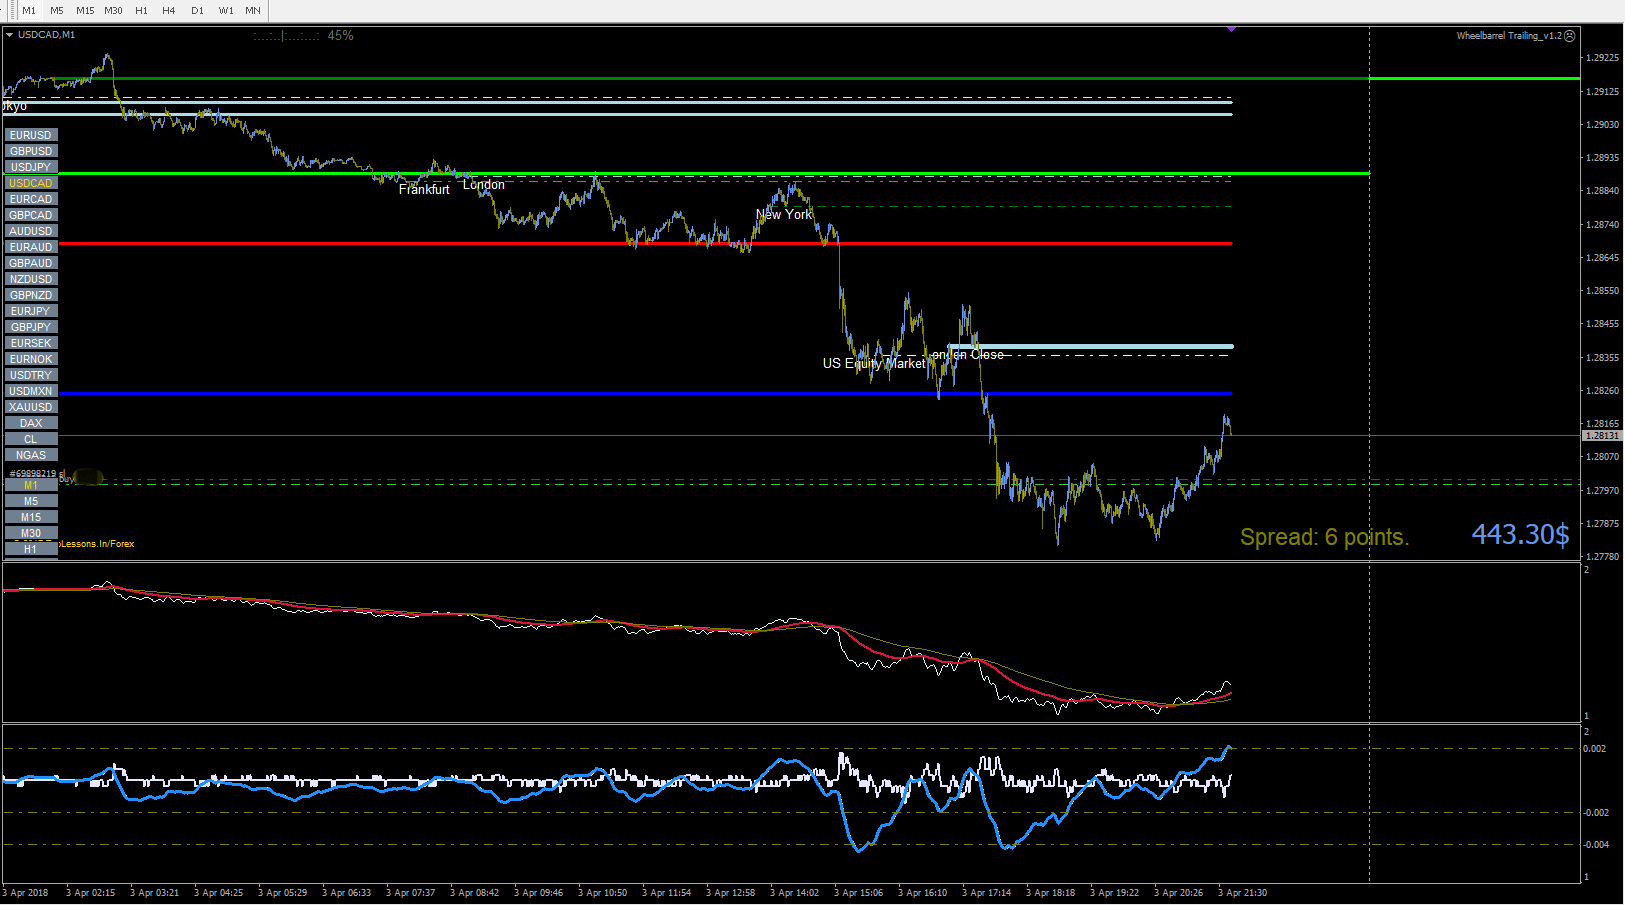1625x905 pixels.
Task: Click the Spread: 6 points label
Action: 1324,538
